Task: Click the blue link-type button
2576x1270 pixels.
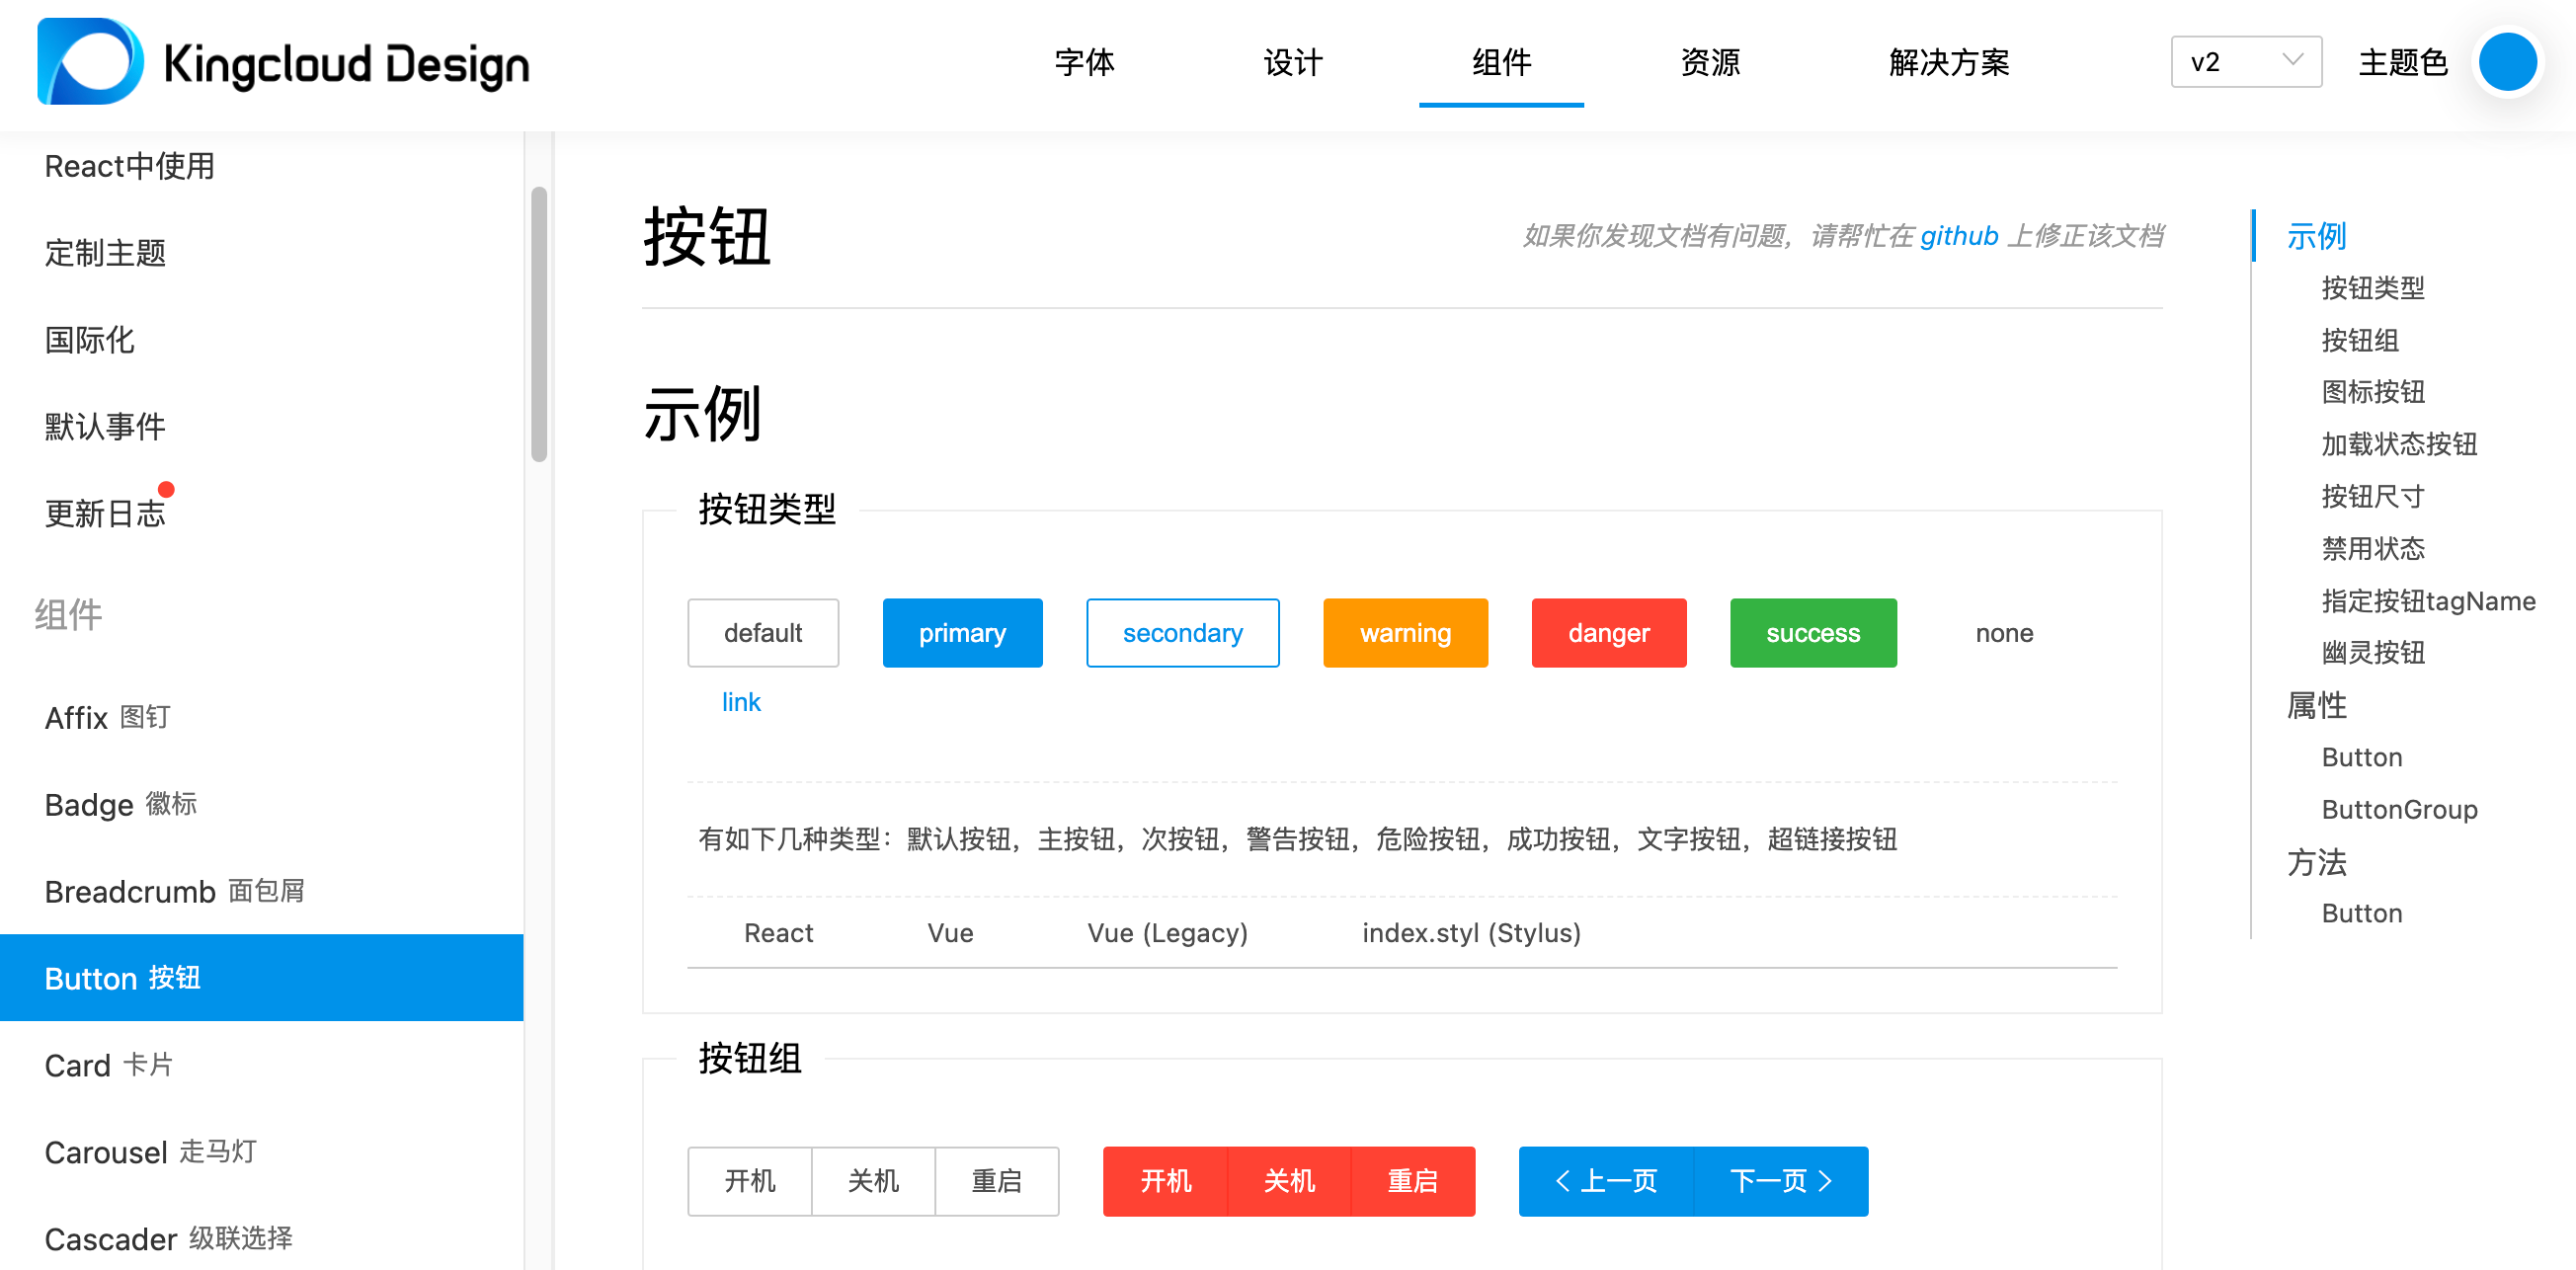Action: (741, 702)
